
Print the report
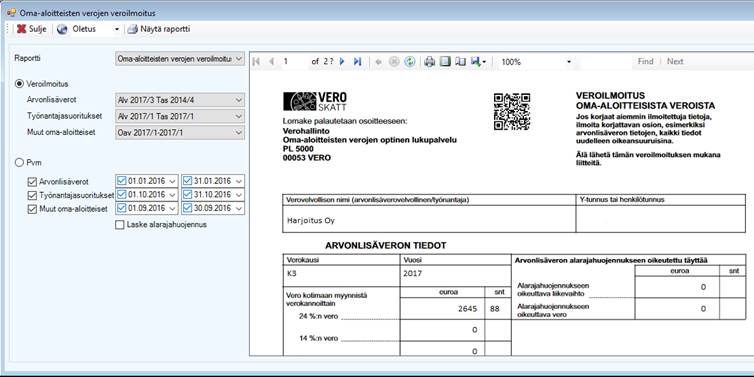click(429, 62)
